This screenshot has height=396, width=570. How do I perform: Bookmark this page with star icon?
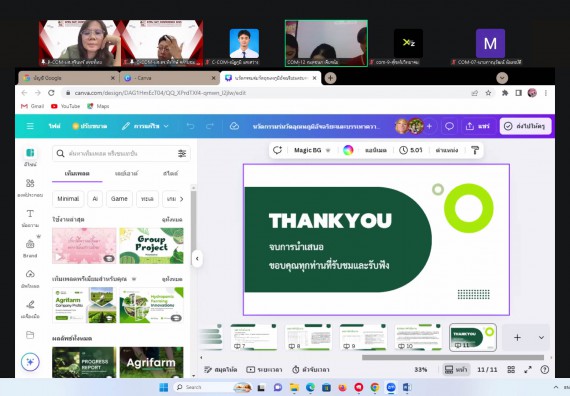(488, 93)
